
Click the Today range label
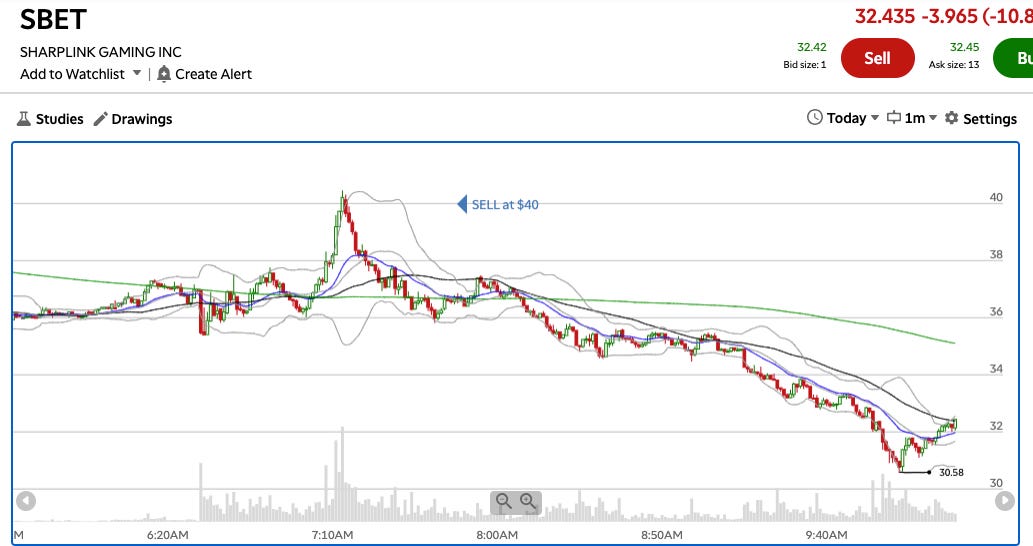click(847, 118)
